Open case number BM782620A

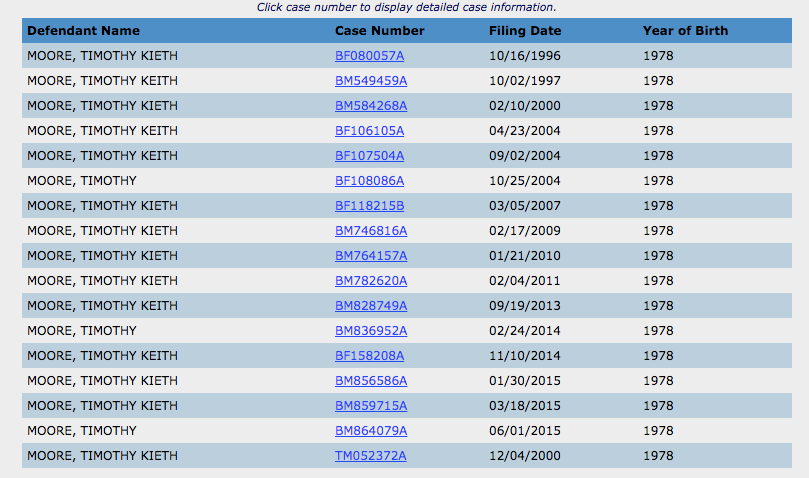(371, 281)
